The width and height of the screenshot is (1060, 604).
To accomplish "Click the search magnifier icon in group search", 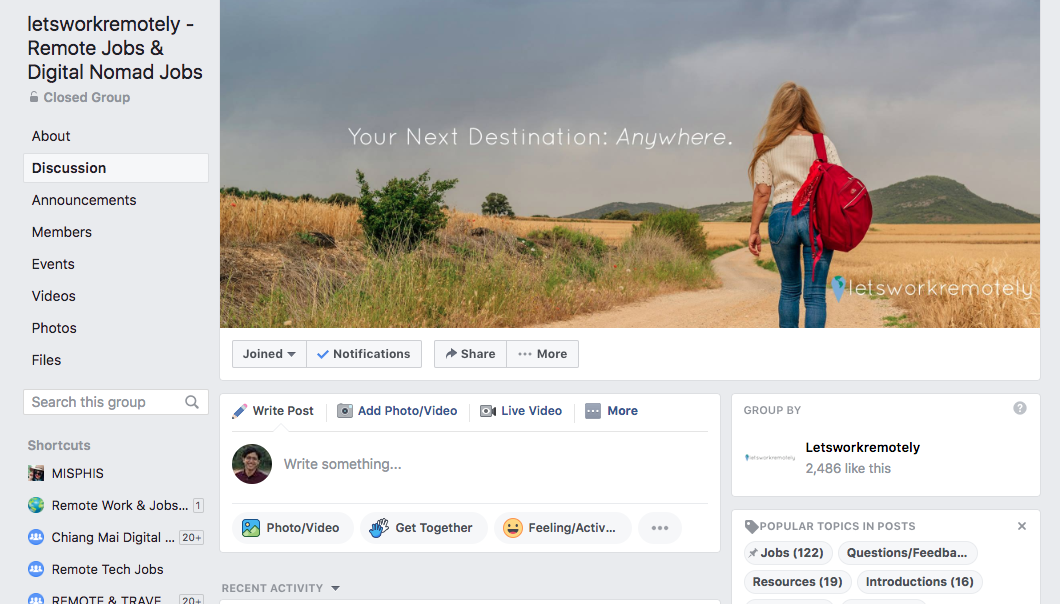I will pos(192,402).
